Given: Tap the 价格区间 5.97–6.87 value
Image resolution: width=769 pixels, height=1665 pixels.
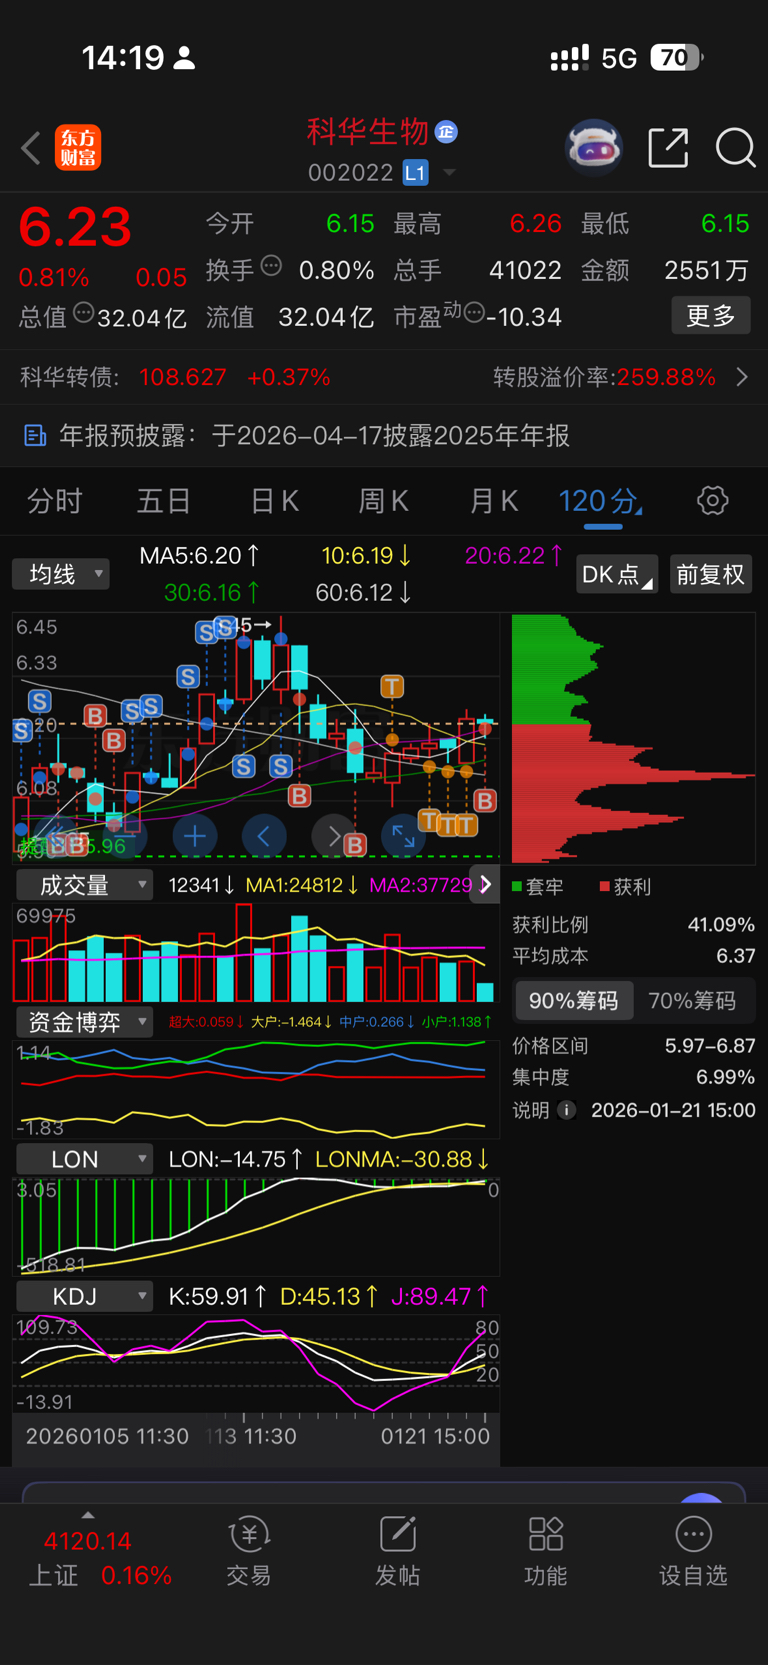Looking at the screenshot, I should click(710, 1046).
